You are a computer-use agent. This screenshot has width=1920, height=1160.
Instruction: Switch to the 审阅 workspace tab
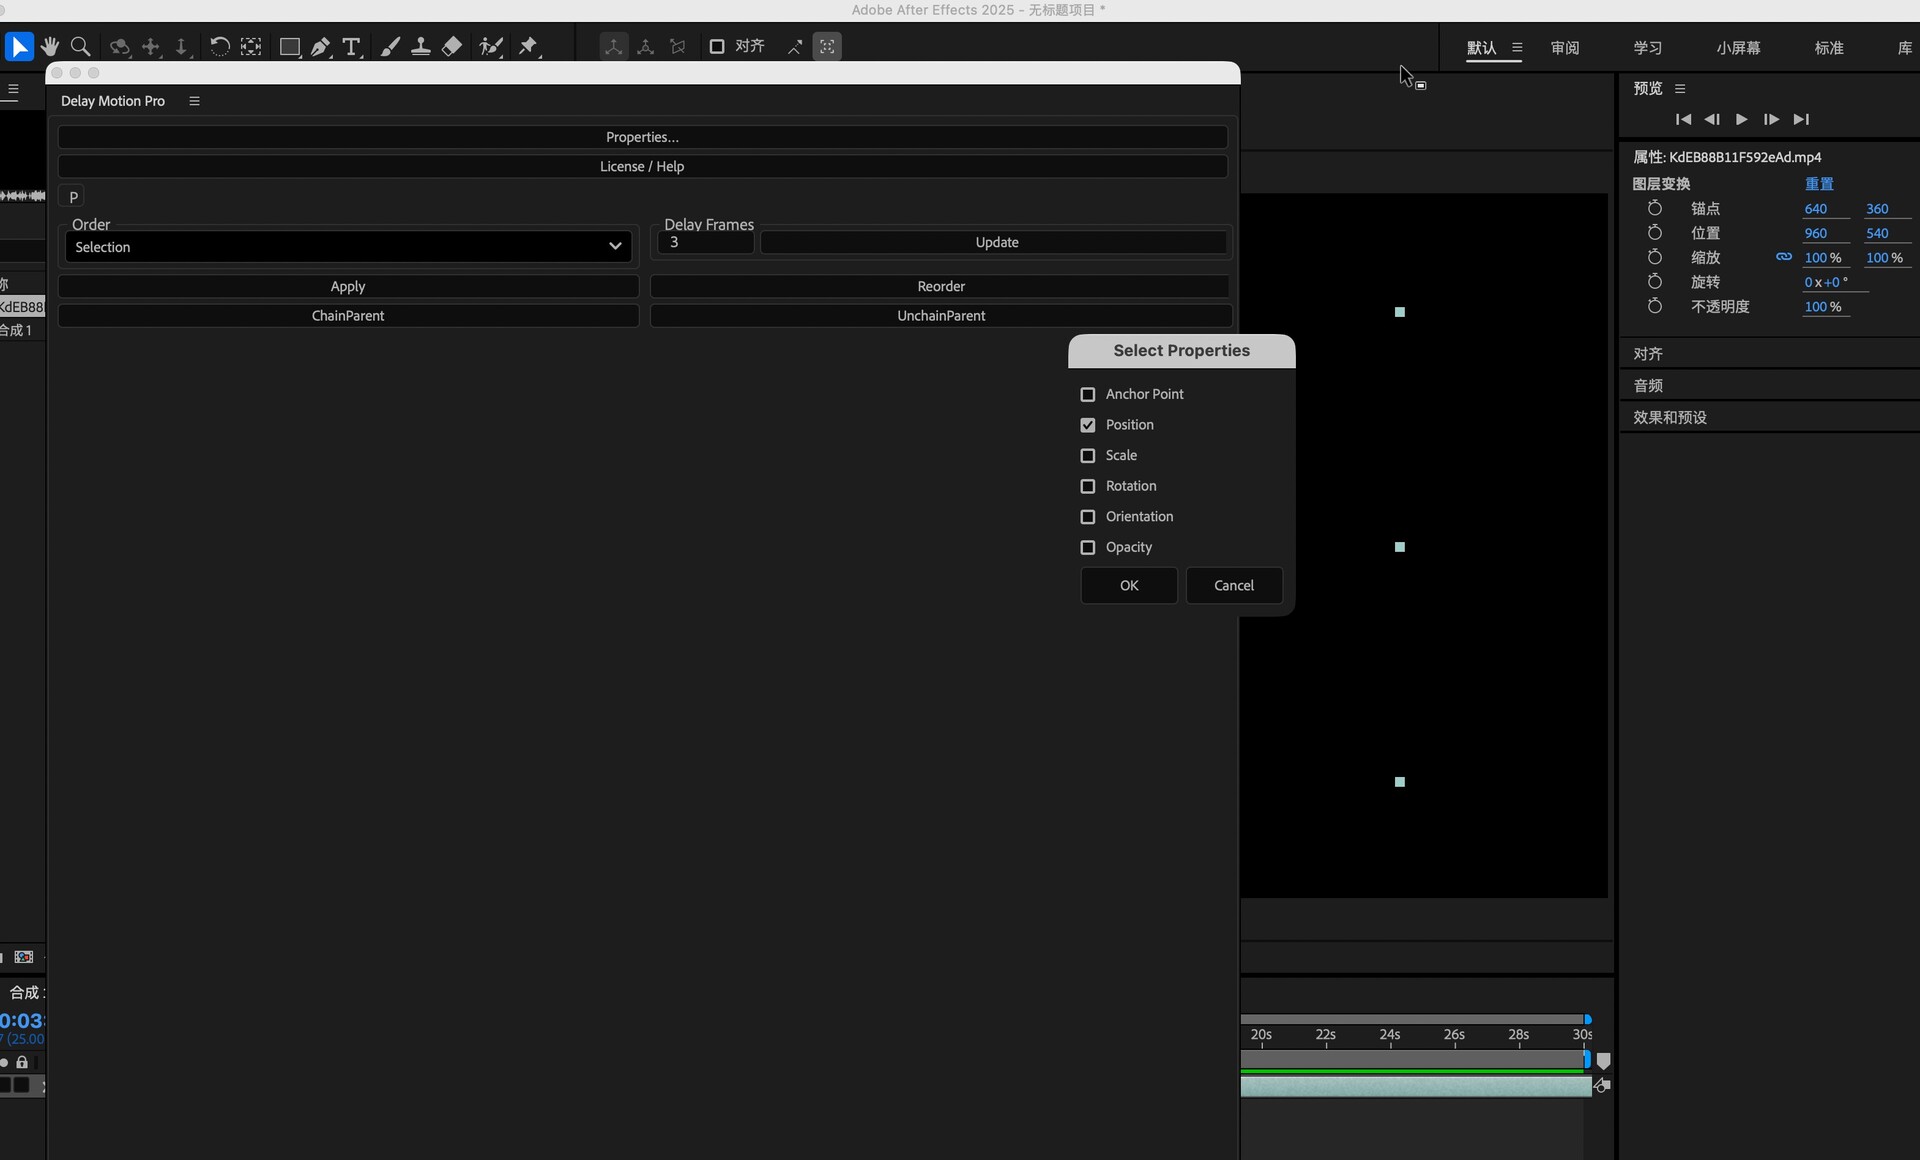(1564, 48)
